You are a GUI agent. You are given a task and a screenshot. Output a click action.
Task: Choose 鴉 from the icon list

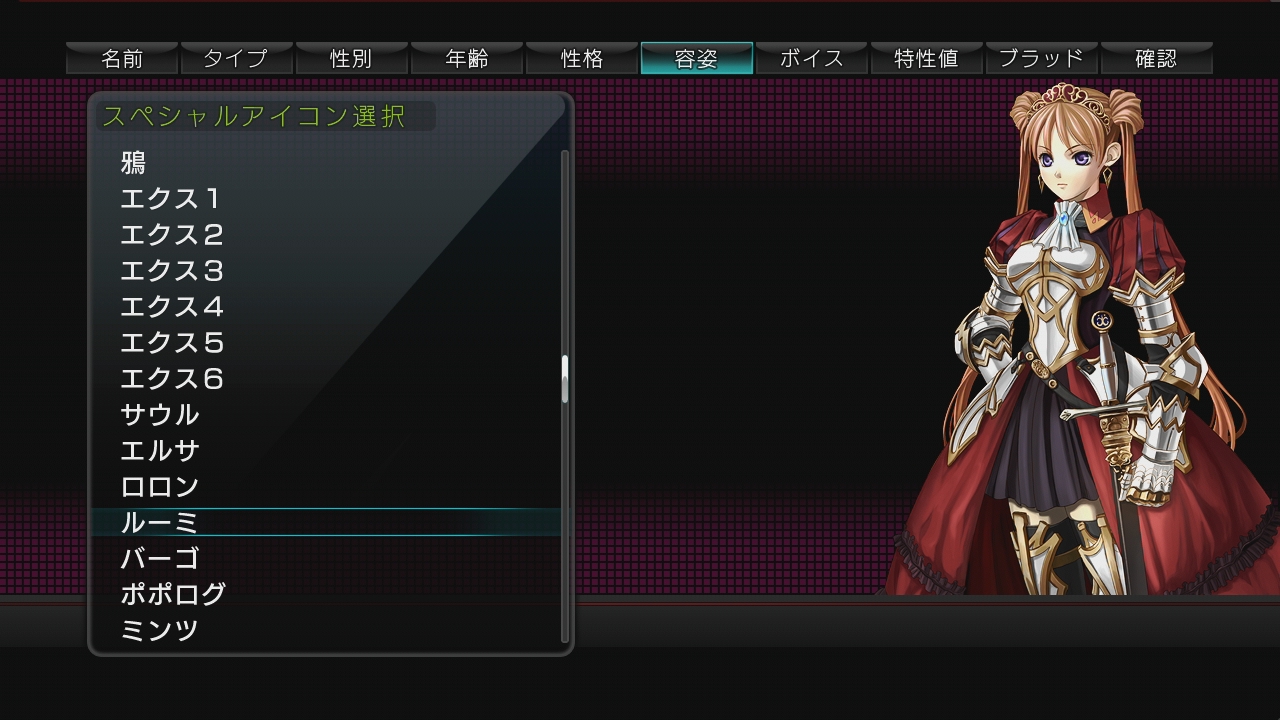pyautogui.click(x=134, y=163)
